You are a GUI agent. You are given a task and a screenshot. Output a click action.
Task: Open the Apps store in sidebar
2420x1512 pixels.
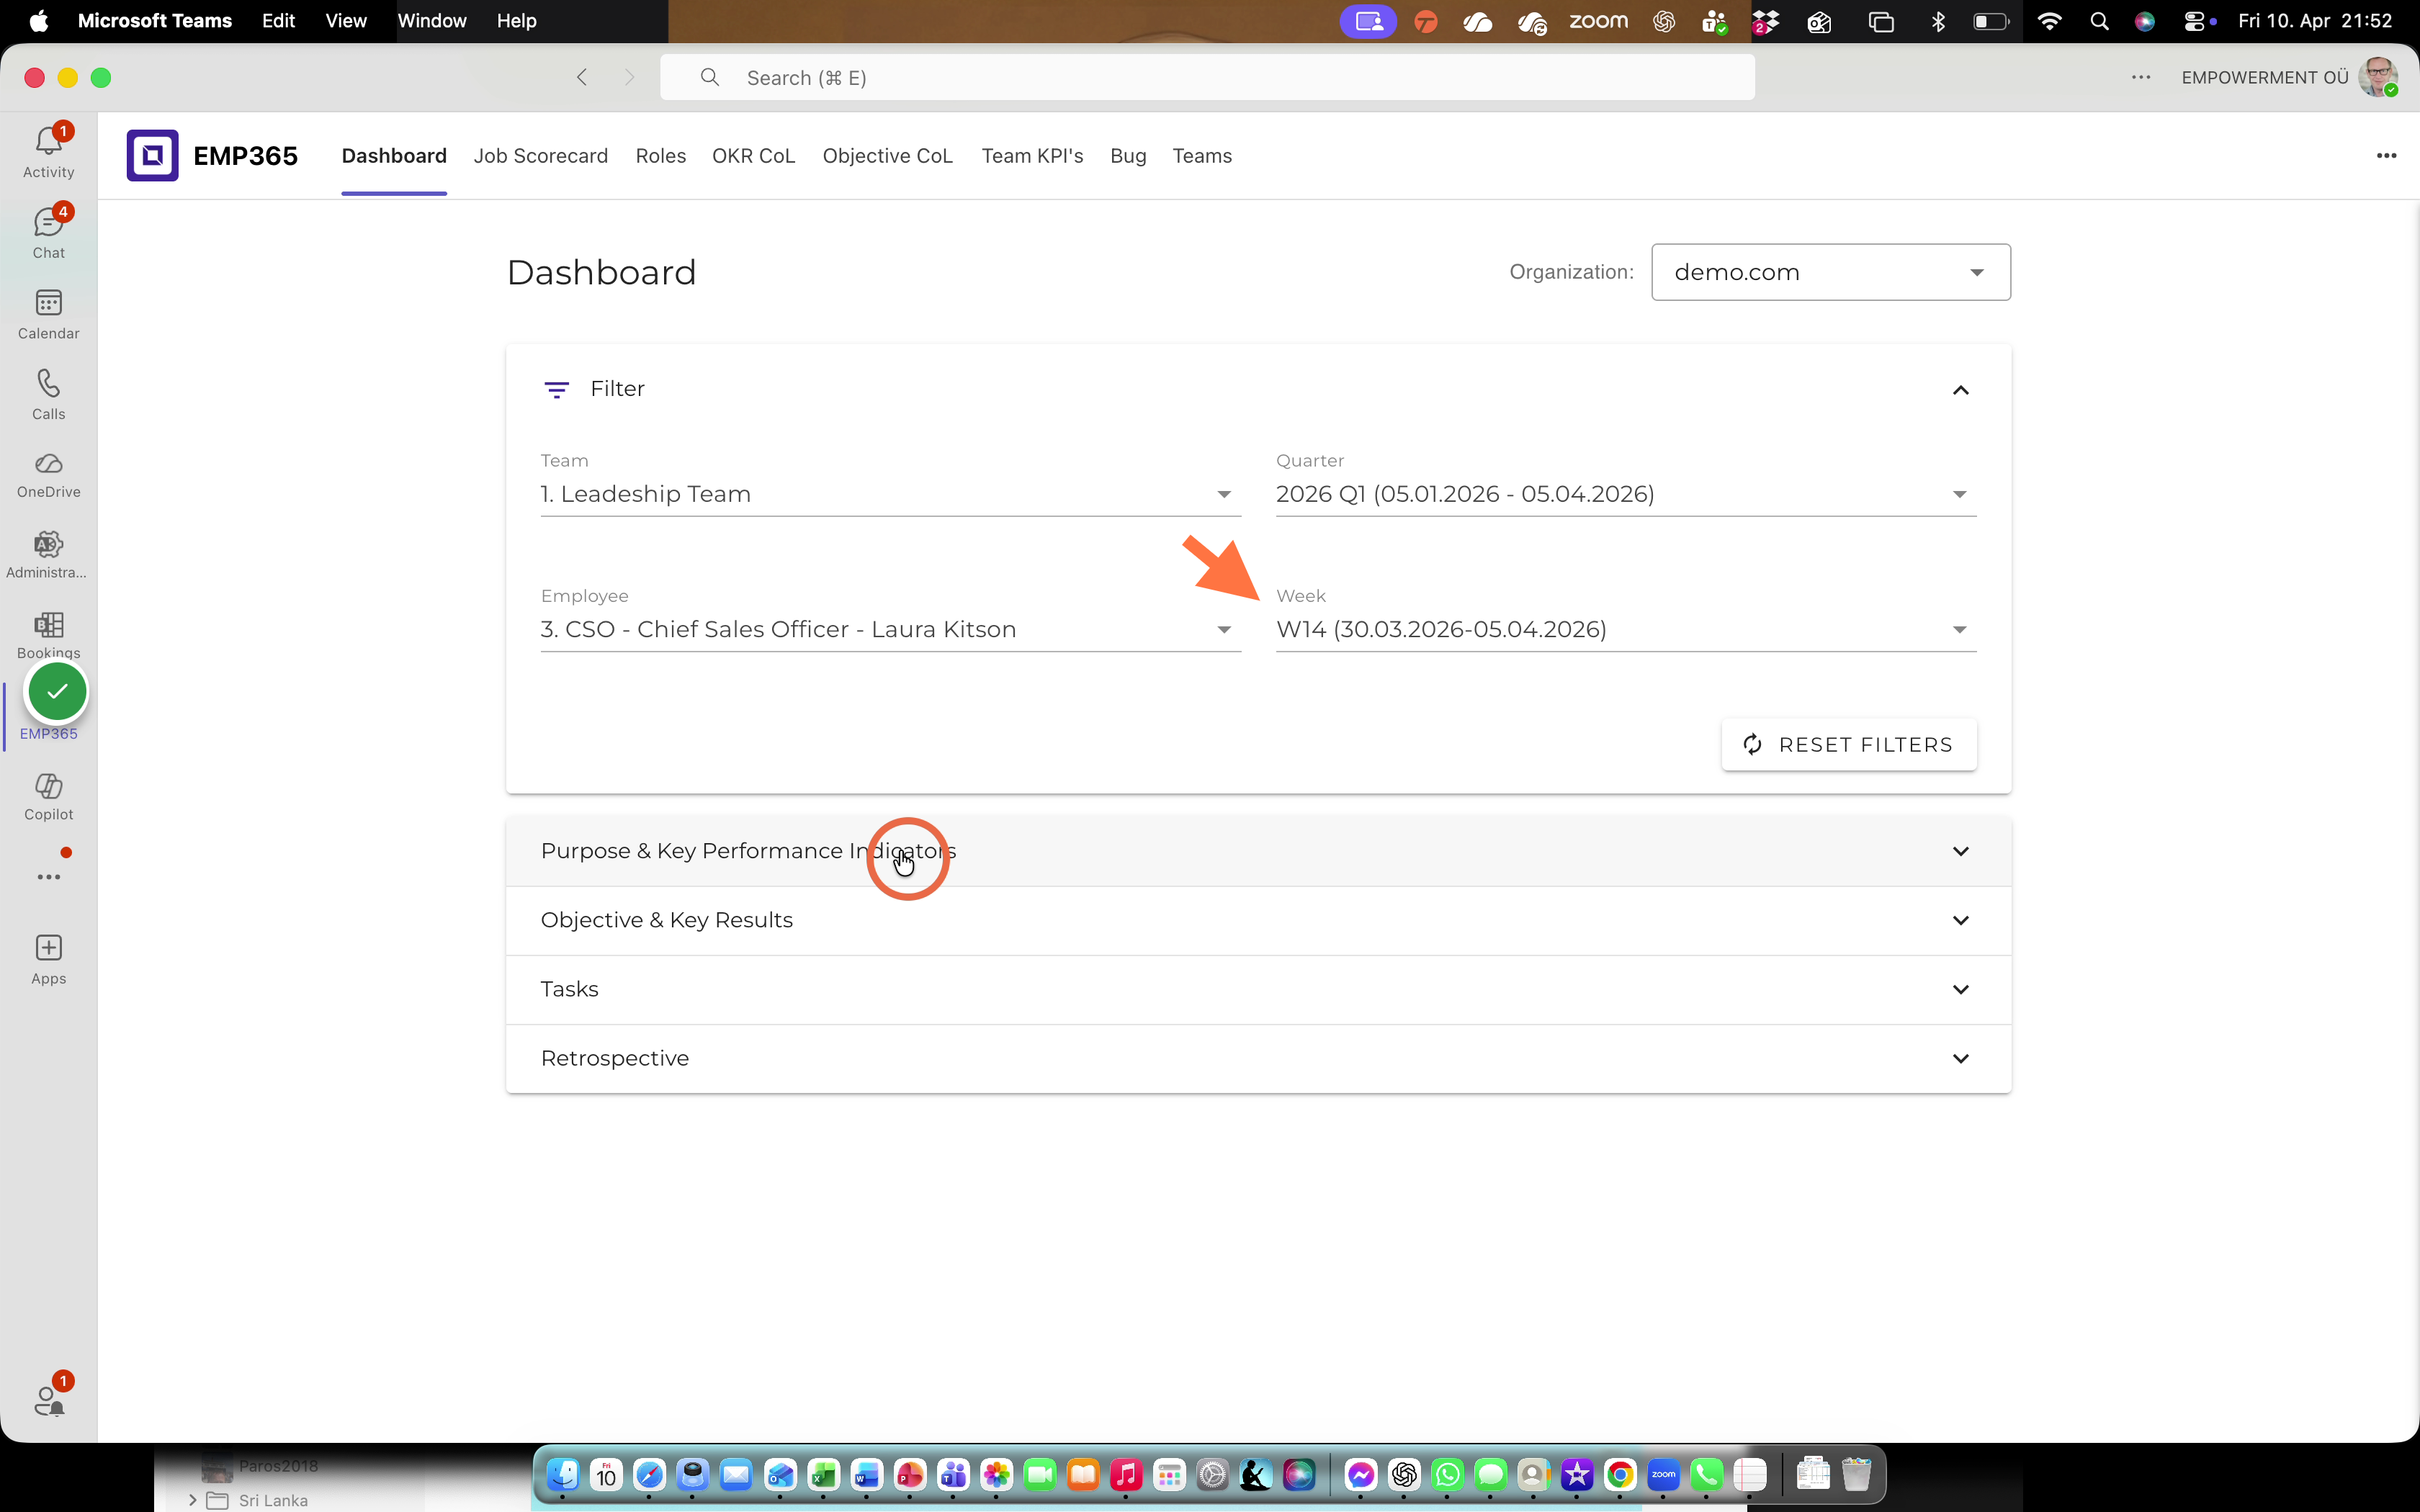(48, 960)
